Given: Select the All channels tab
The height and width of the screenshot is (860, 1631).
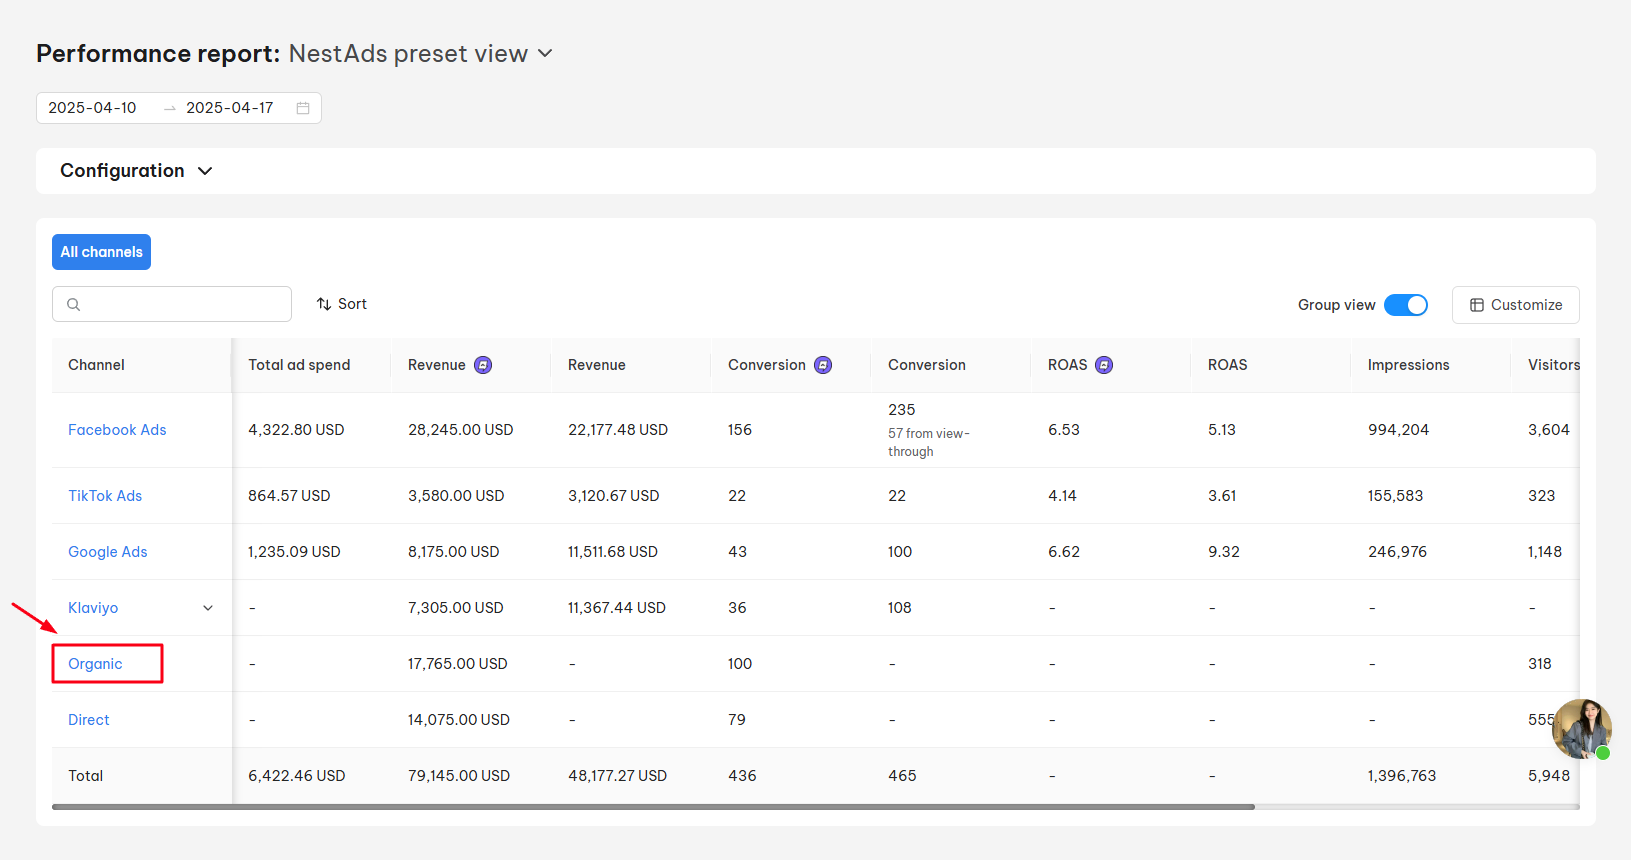Looking at the screenshot, I should 101,252.
